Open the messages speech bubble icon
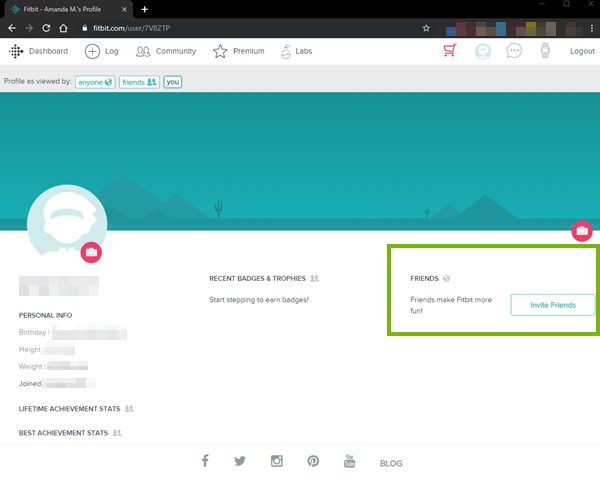Image resolution: width=600 pixels, height=481 pixels. (514, 51)
